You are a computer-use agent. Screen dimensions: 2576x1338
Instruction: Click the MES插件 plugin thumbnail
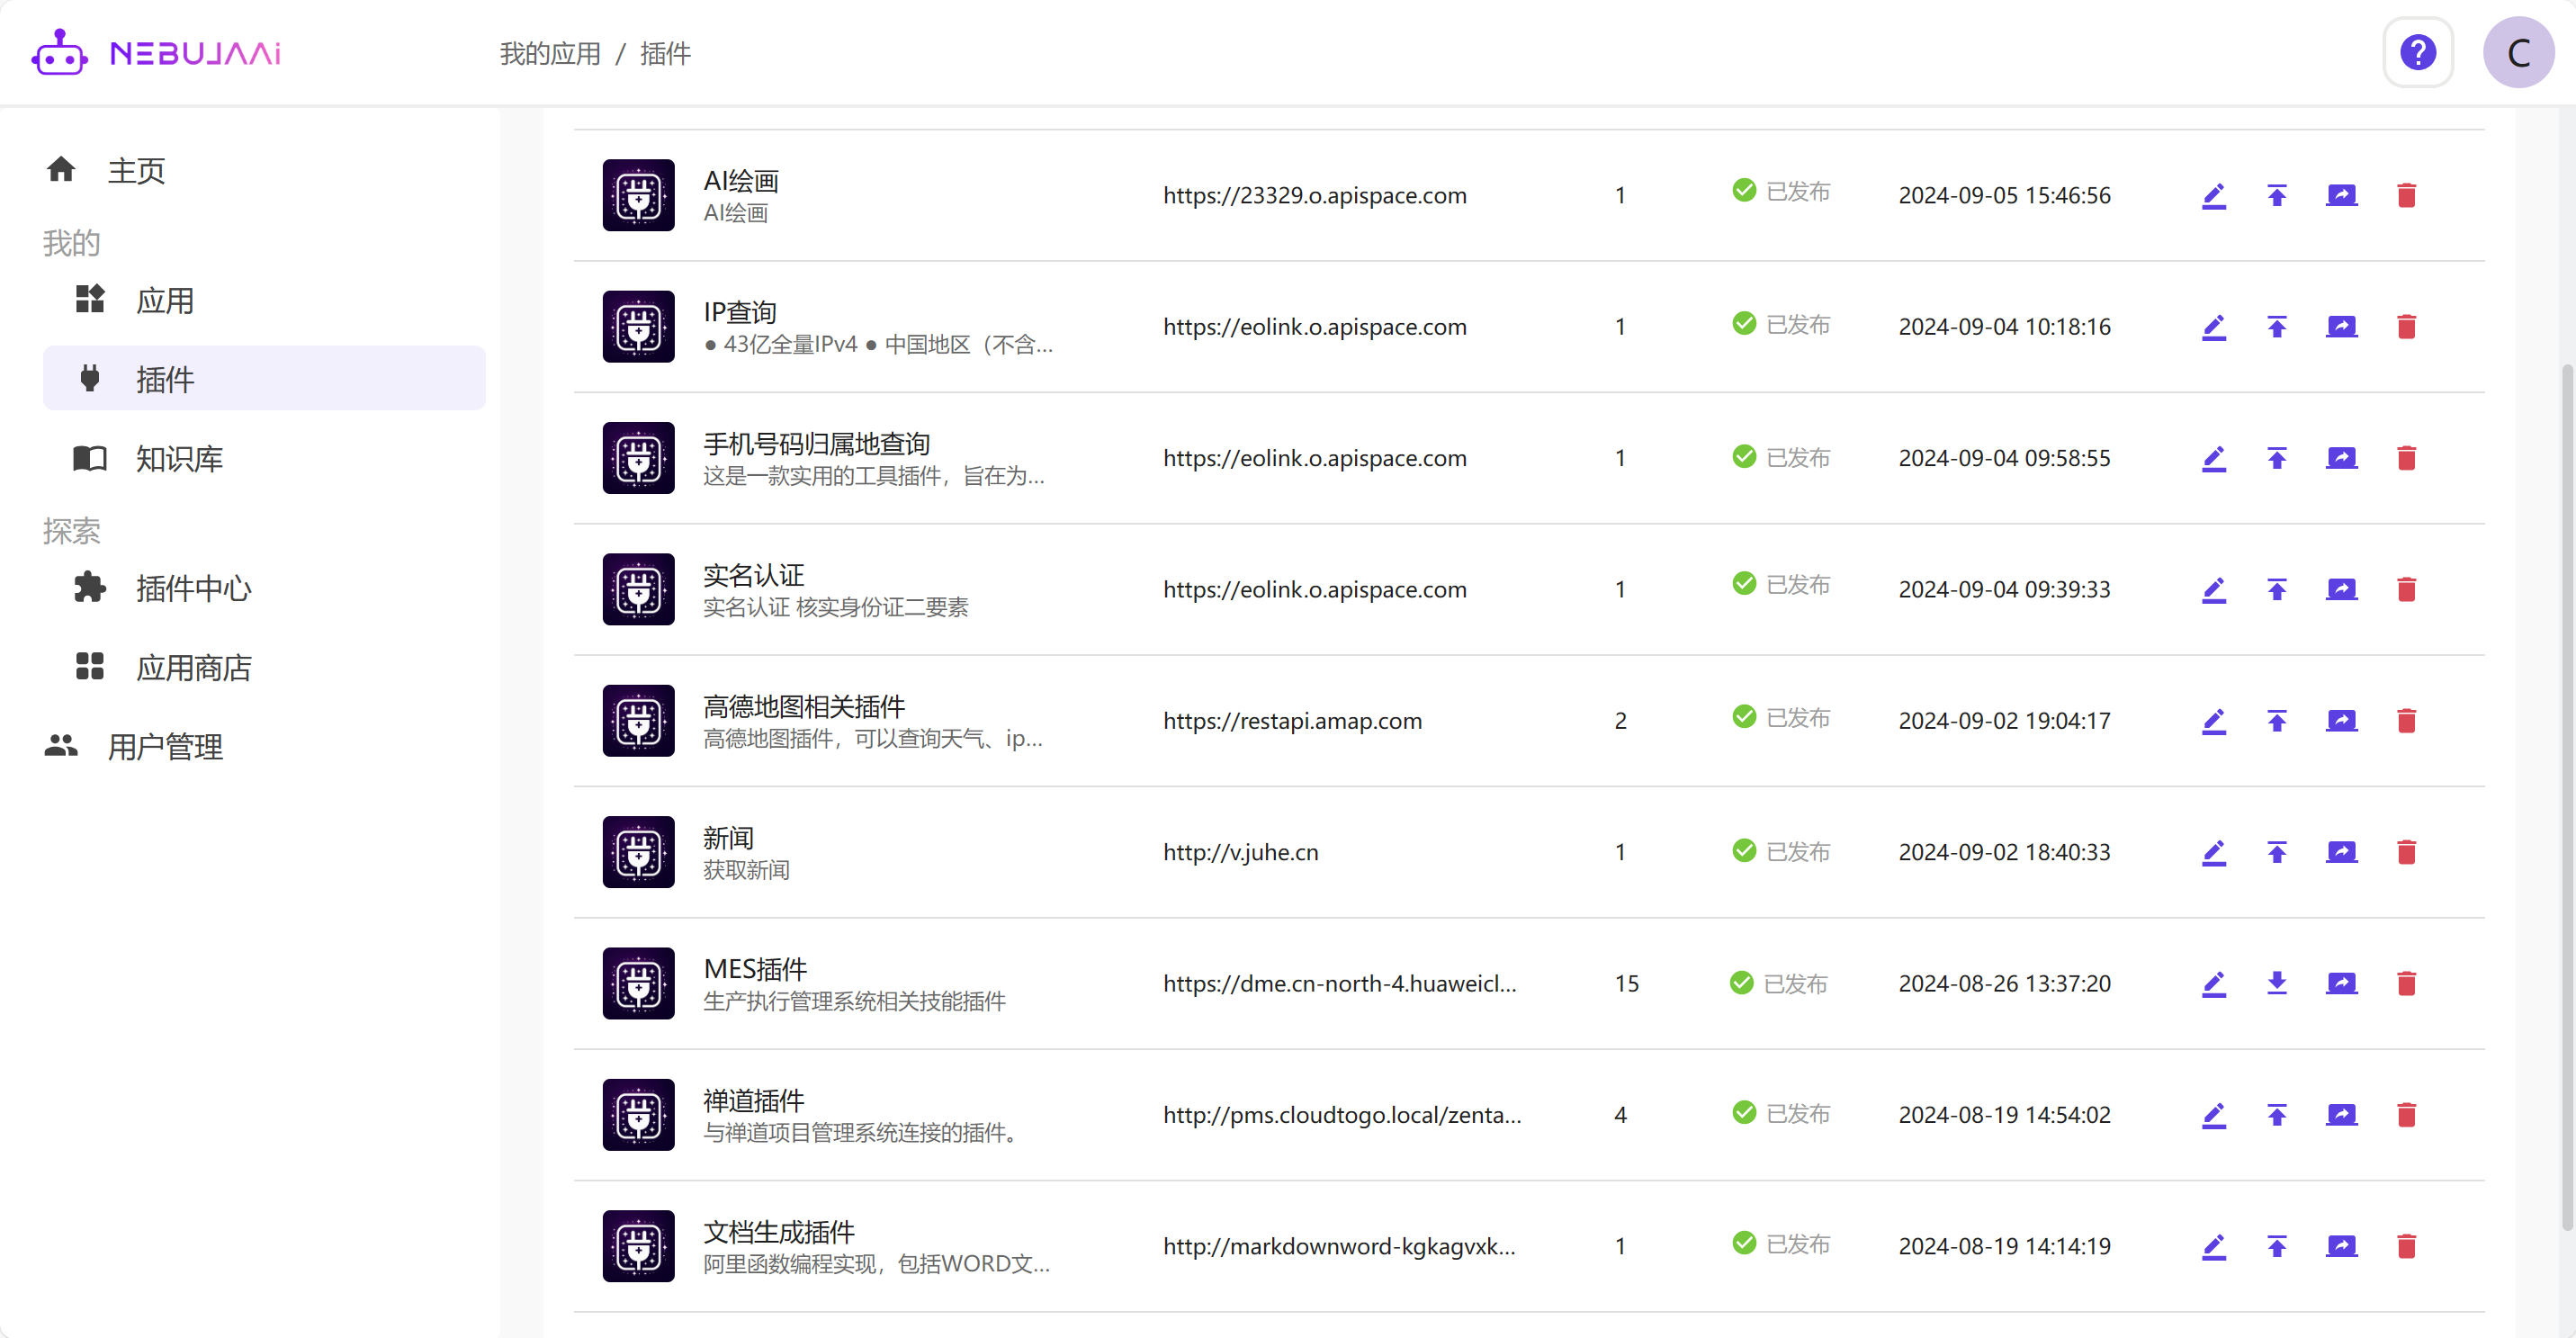click(x=638, y=983)
